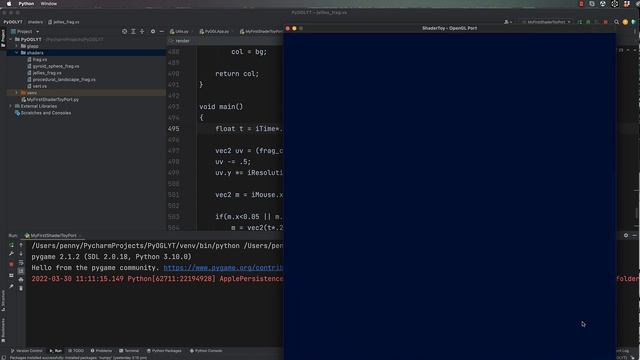Click inside ShaderToy OpenGL Port window canvas
This screenshot has width=640, height=360.
point(450,196)
